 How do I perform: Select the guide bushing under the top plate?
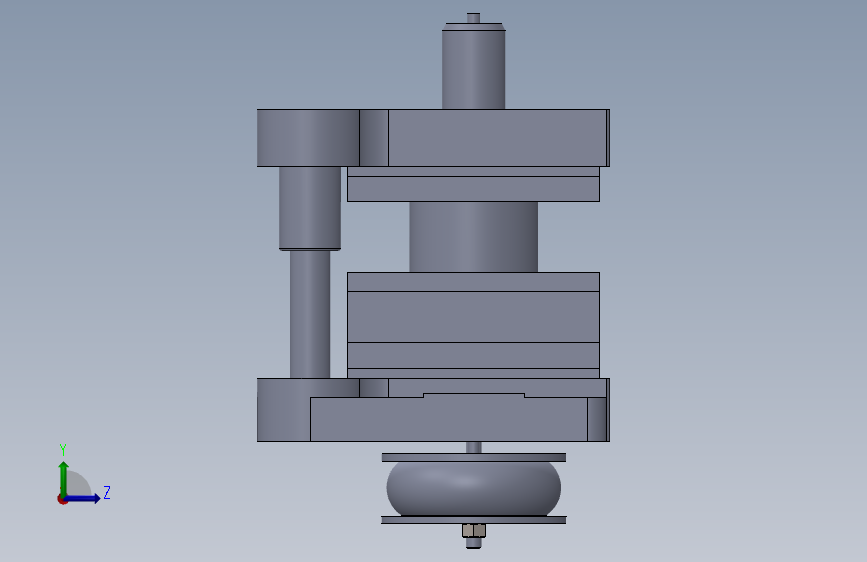[310, 208]
